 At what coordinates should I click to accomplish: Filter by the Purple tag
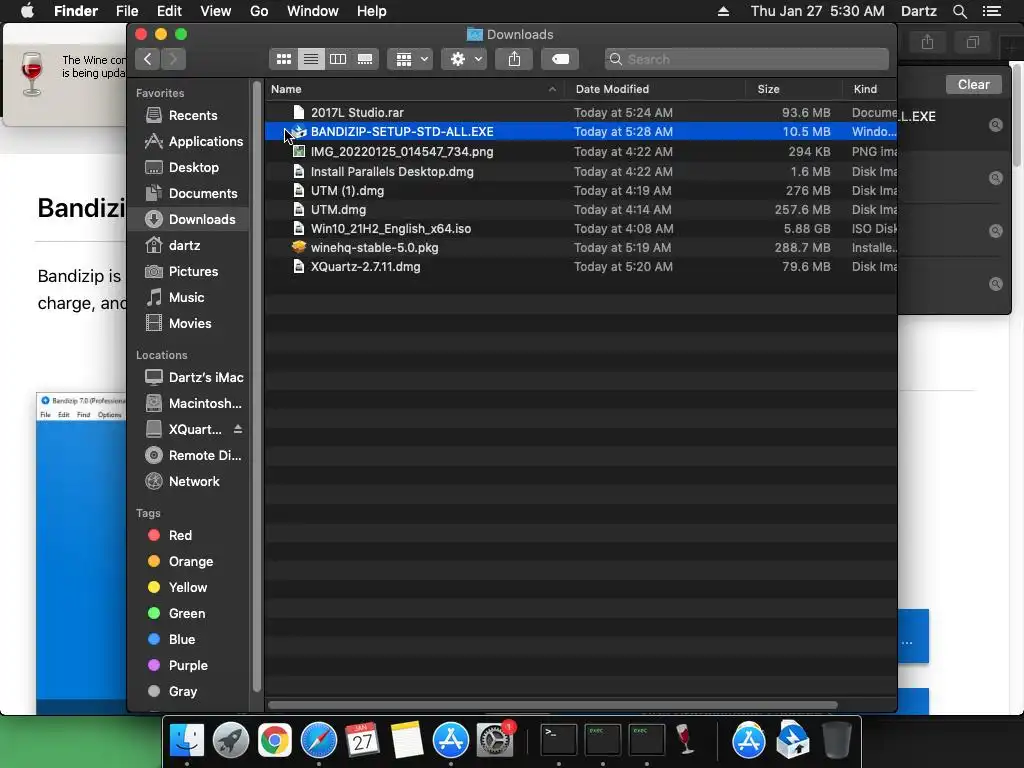tap(187, 665)
